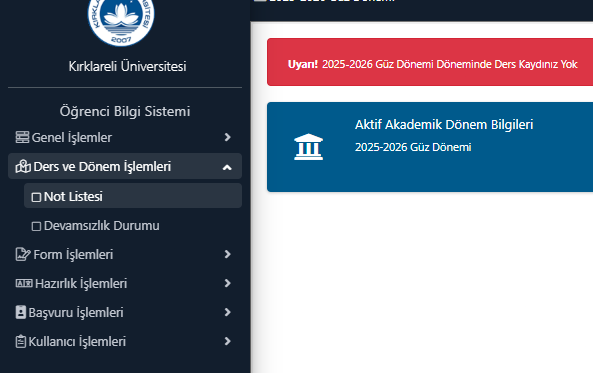Collapse Ders ve Dönem İşlemleri with the up chevron
Screen dimensions: 593x373
click(227, 167)
